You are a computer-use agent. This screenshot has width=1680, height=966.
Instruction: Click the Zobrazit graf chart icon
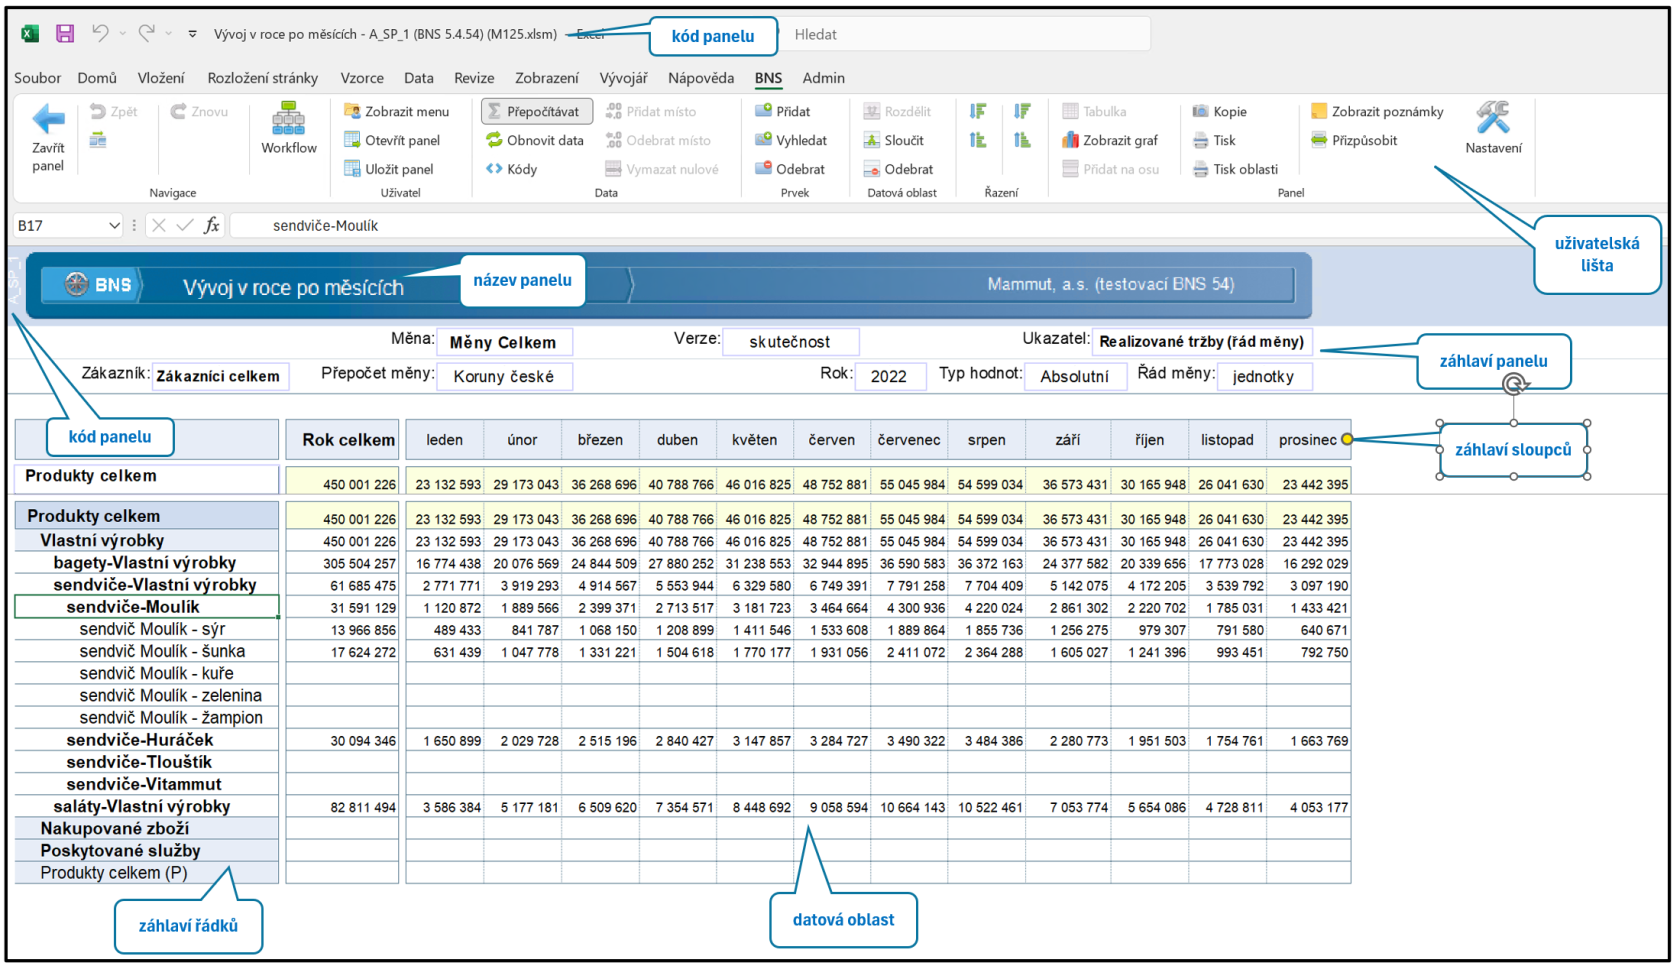[1071, 140]
